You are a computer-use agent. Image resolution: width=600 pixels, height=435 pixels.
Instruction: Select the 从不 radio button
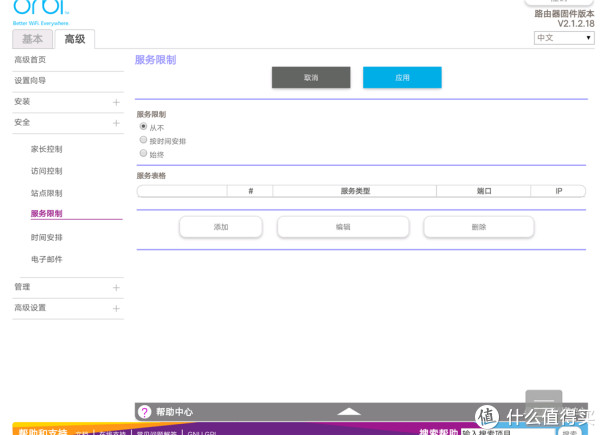point(143,127)
